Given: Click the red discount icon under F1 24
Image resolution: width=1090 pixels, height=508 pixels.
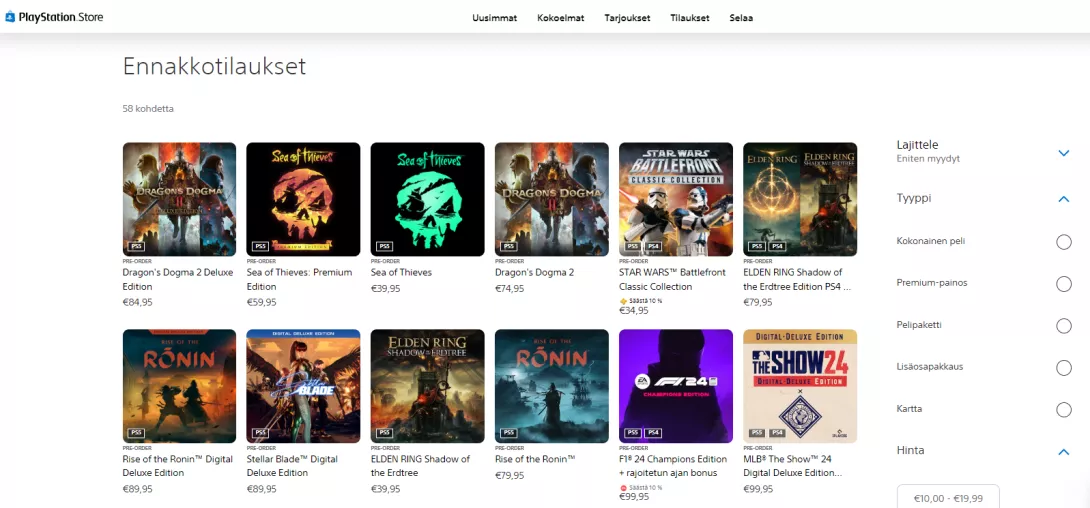Looking at the screenshot, I should coord(624,488).
